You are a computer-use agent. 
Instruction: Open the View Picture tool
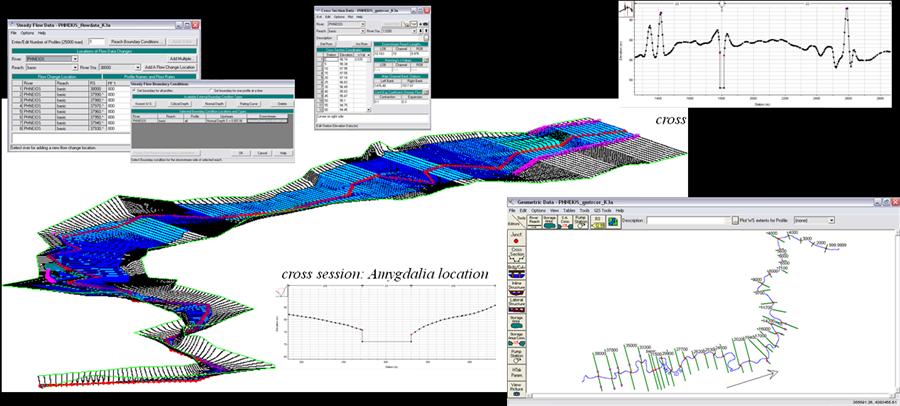[516, 389]
